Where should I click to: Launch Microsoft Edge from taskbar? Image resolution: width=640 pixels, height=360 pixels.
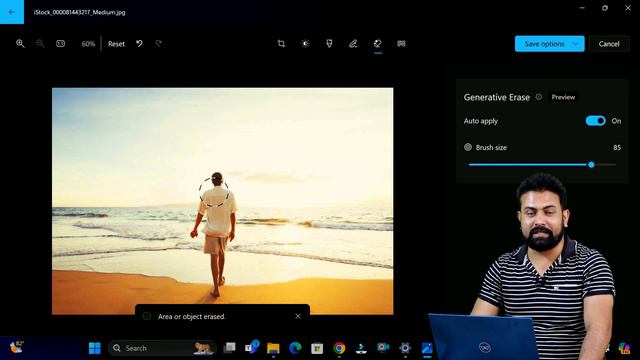295,348
